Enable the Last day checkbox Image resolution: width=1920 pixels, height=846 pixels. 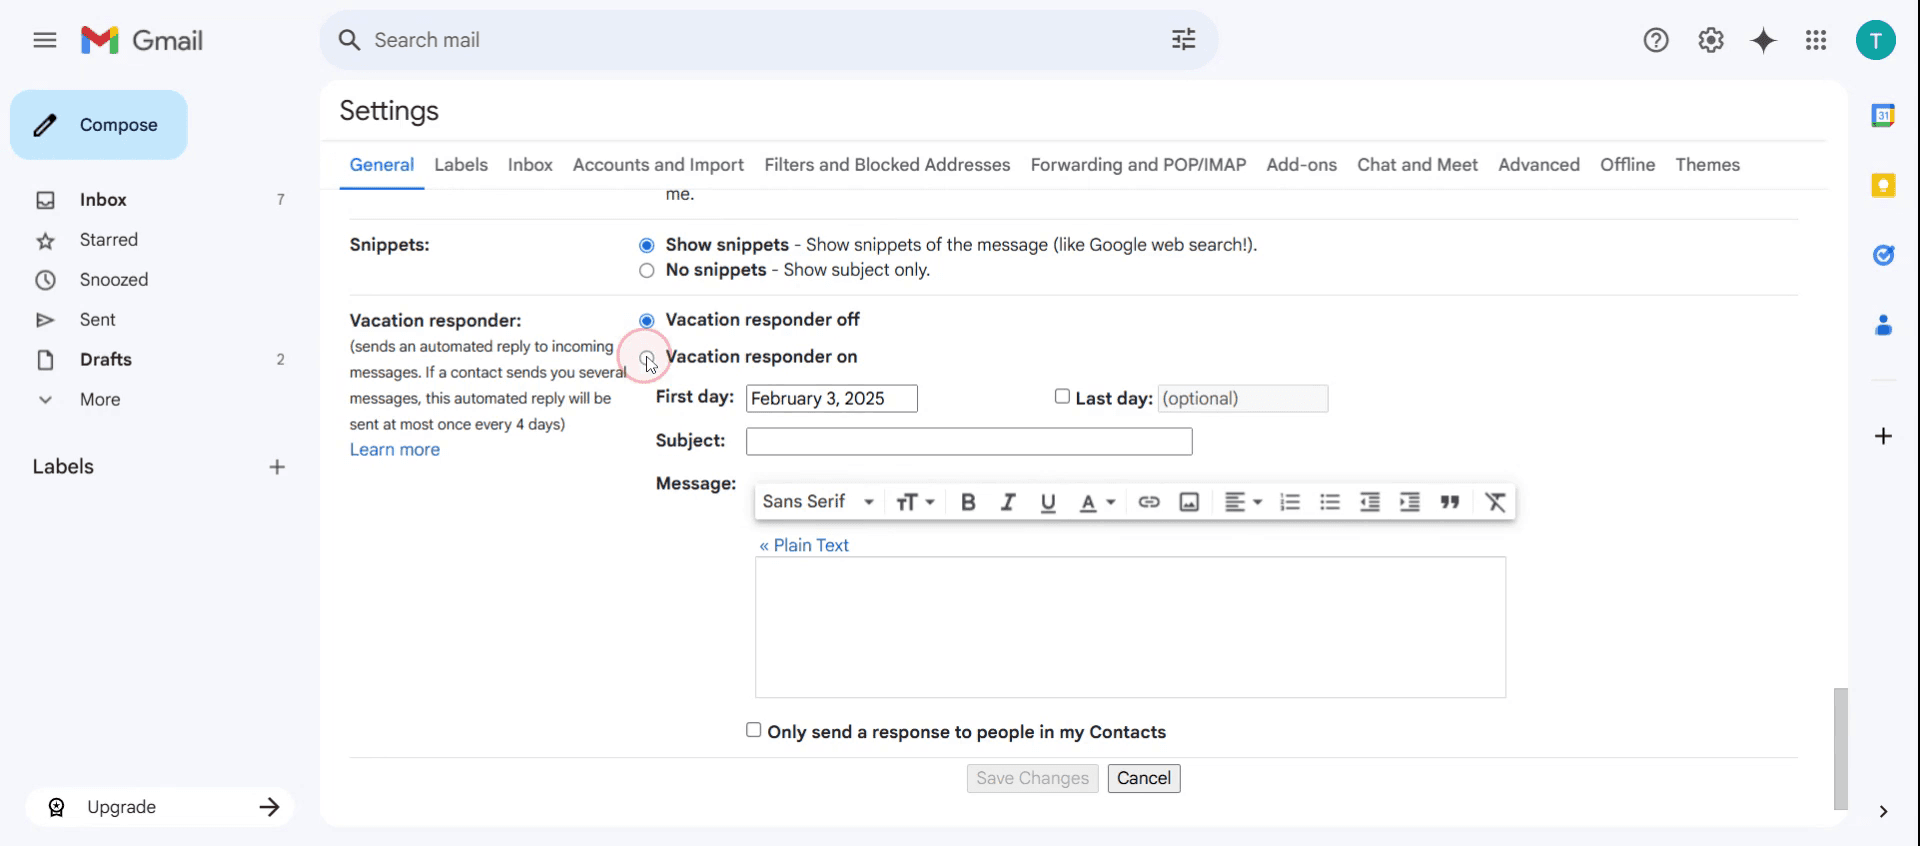click(x=1062, y=397)
